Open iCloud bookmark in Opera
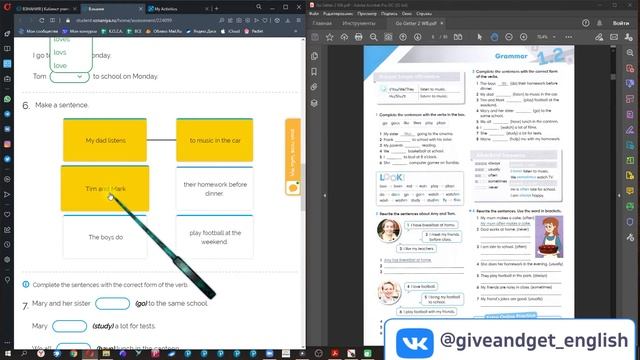Image resolution: width=640 pixels, height=360 pixels. point(231,31)
